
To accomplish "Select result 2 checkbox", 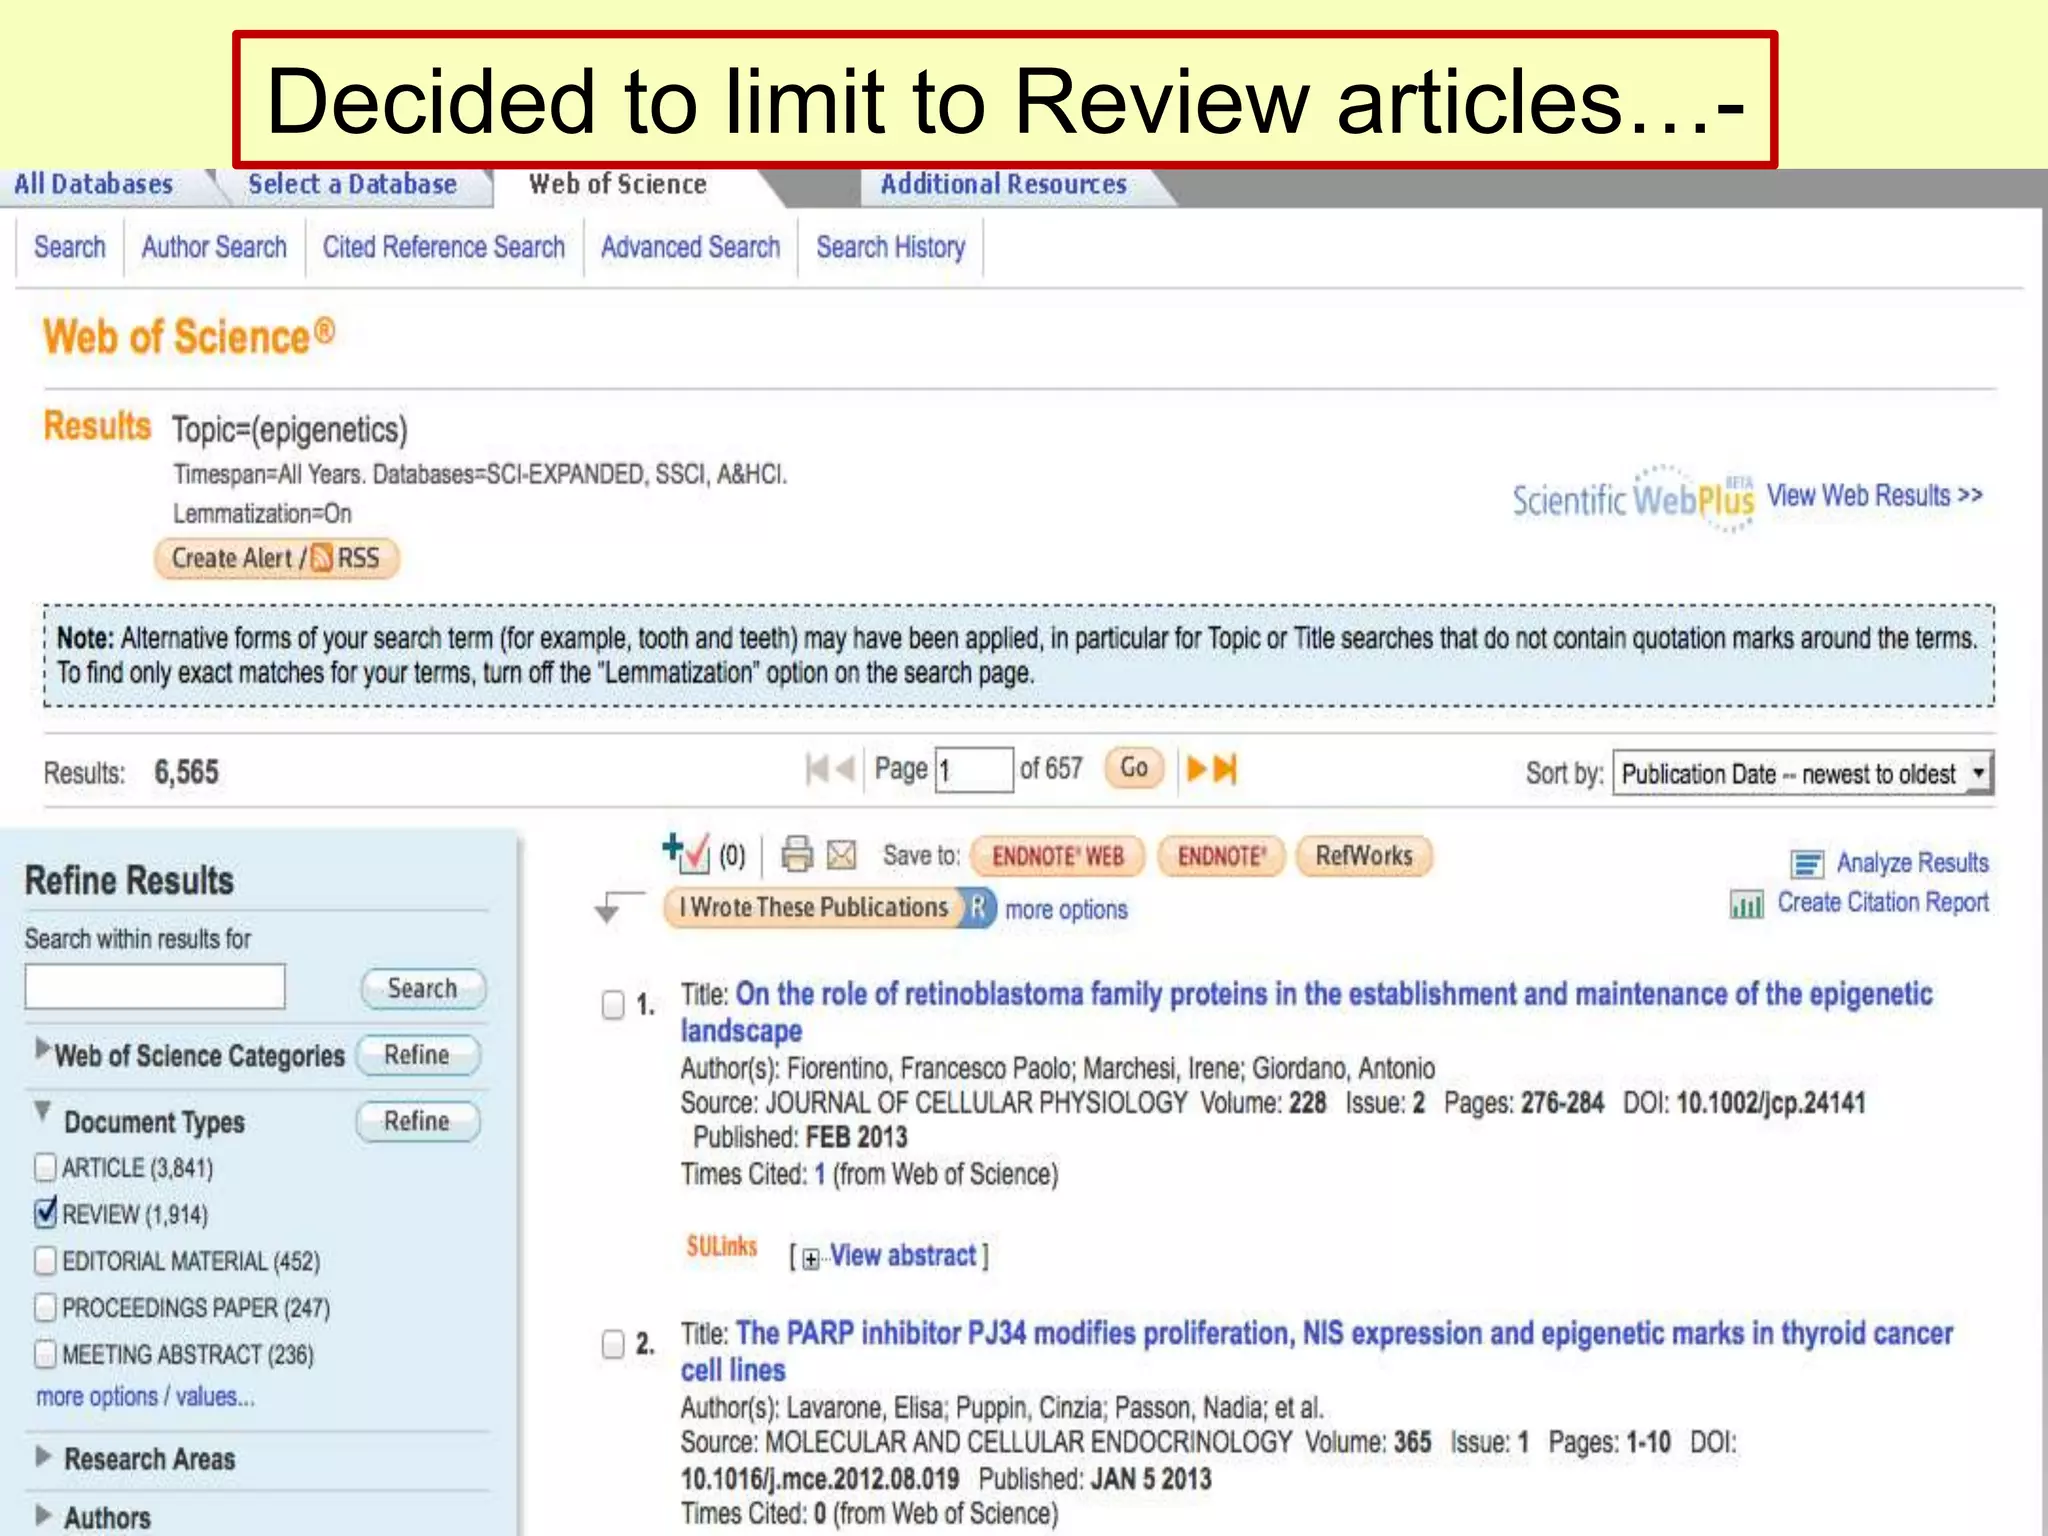I will pos(613,1344).
